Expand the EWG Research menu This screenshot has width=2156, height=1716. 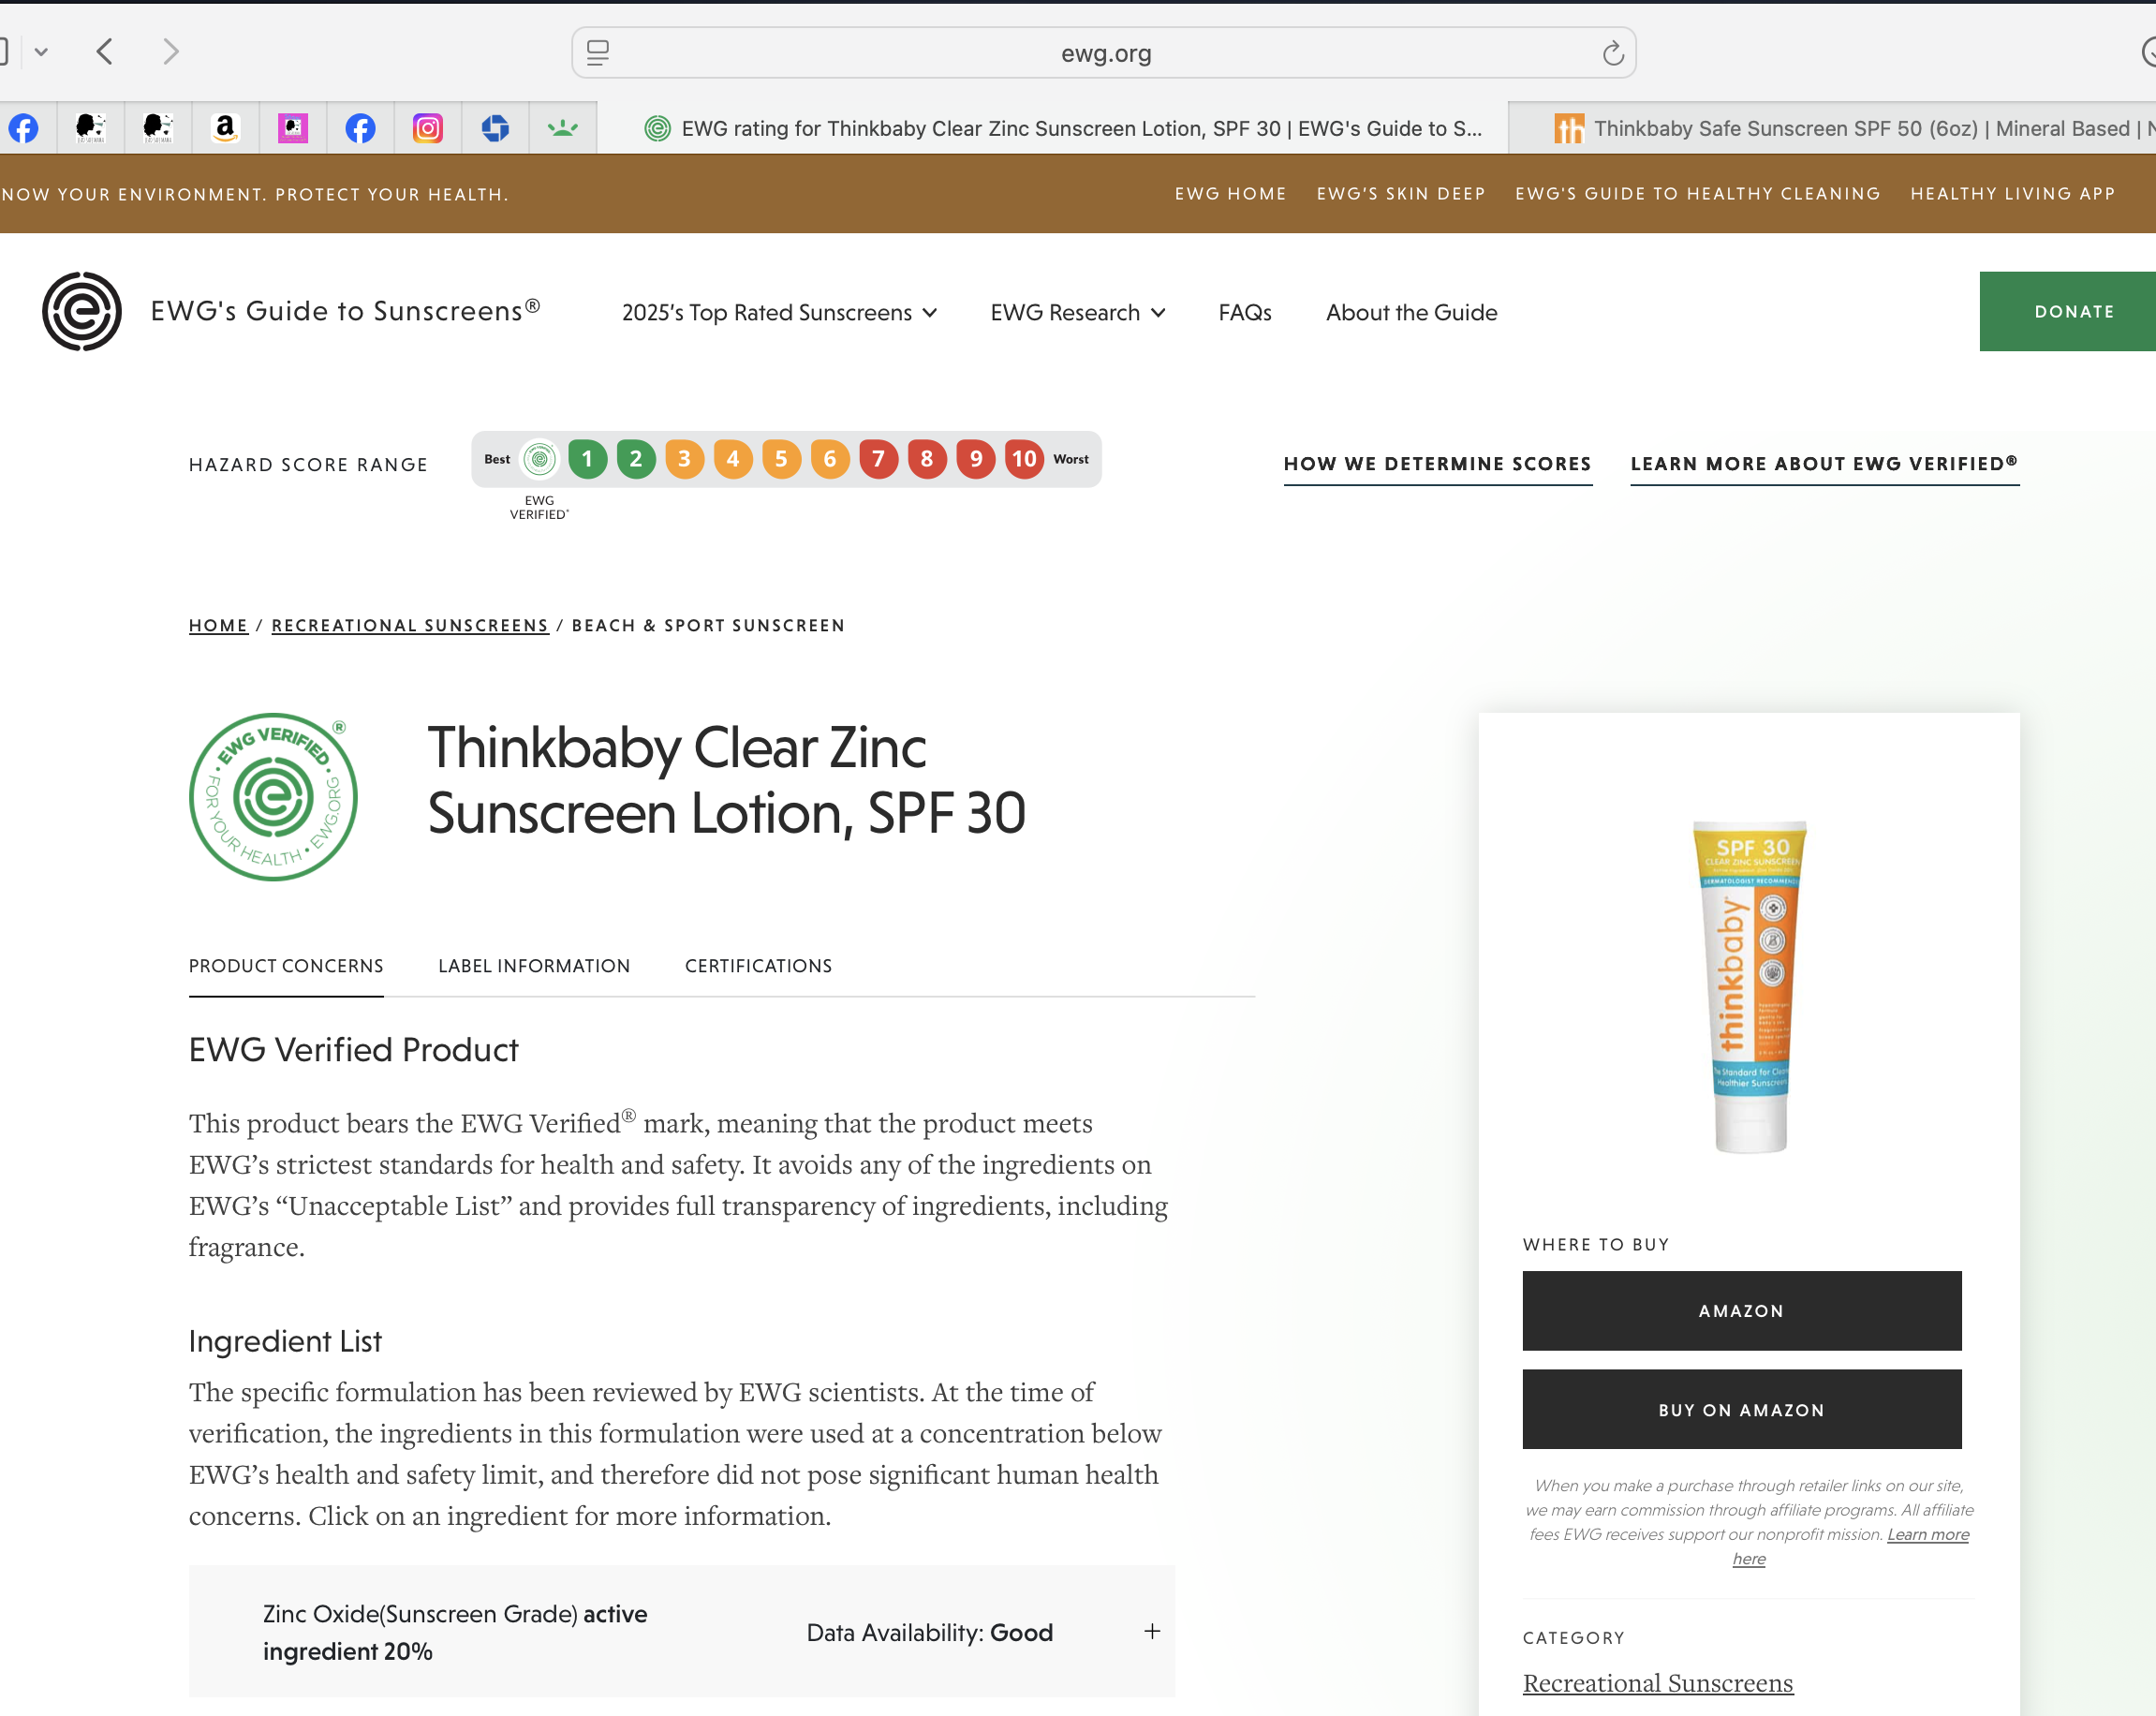pyautogui.click(x=1077, y=312)
